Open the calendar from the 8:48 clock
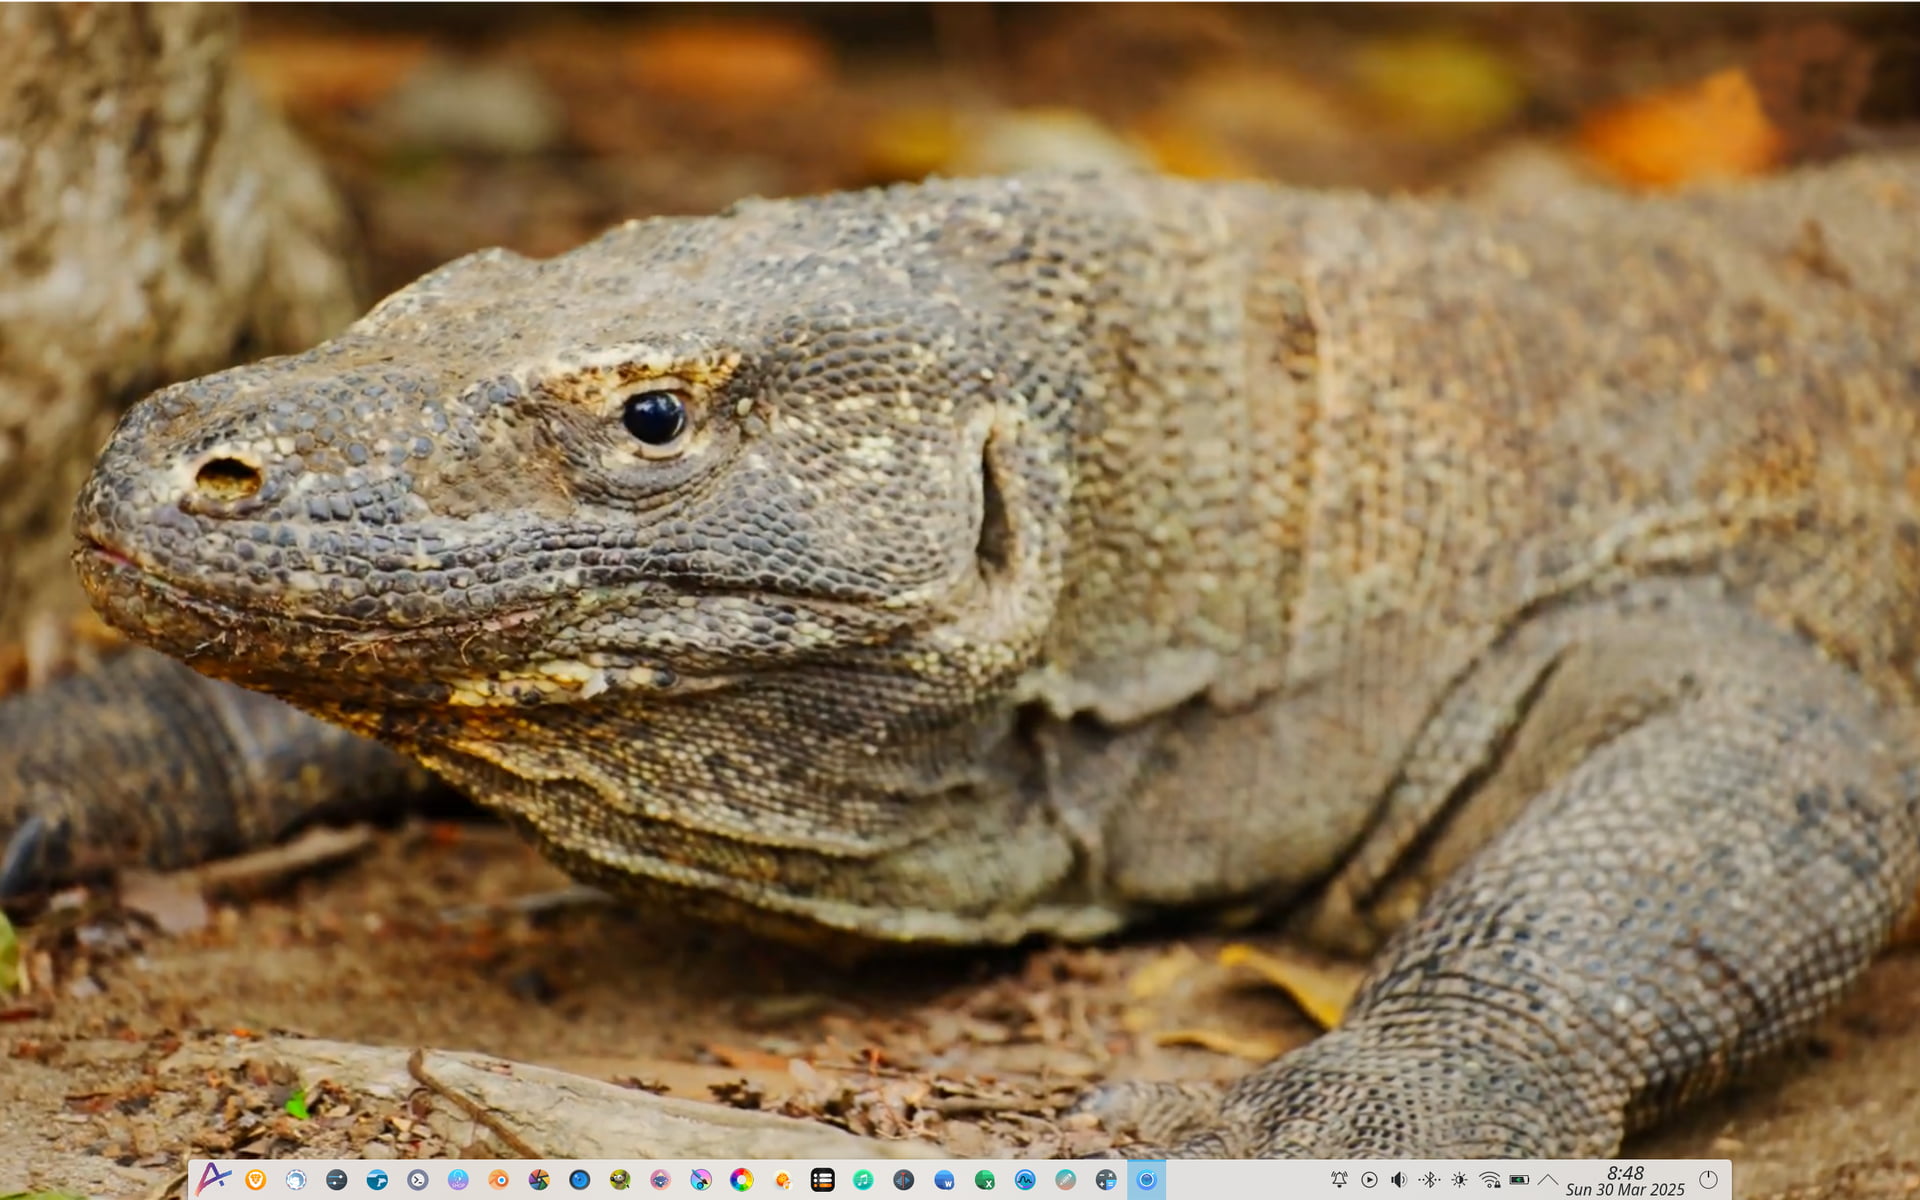The width and height of the screenshot is (1920, 1200). (1625, 1180)
